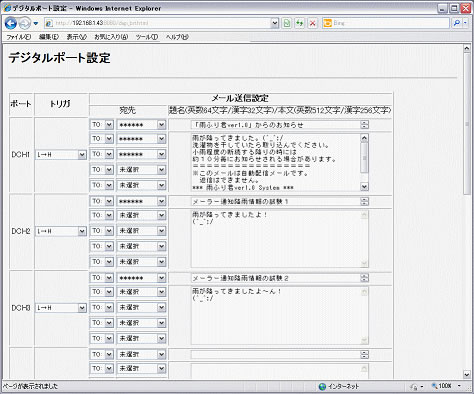
Task: Click the DCH3 port label
Action: click(x=21, y=308)
